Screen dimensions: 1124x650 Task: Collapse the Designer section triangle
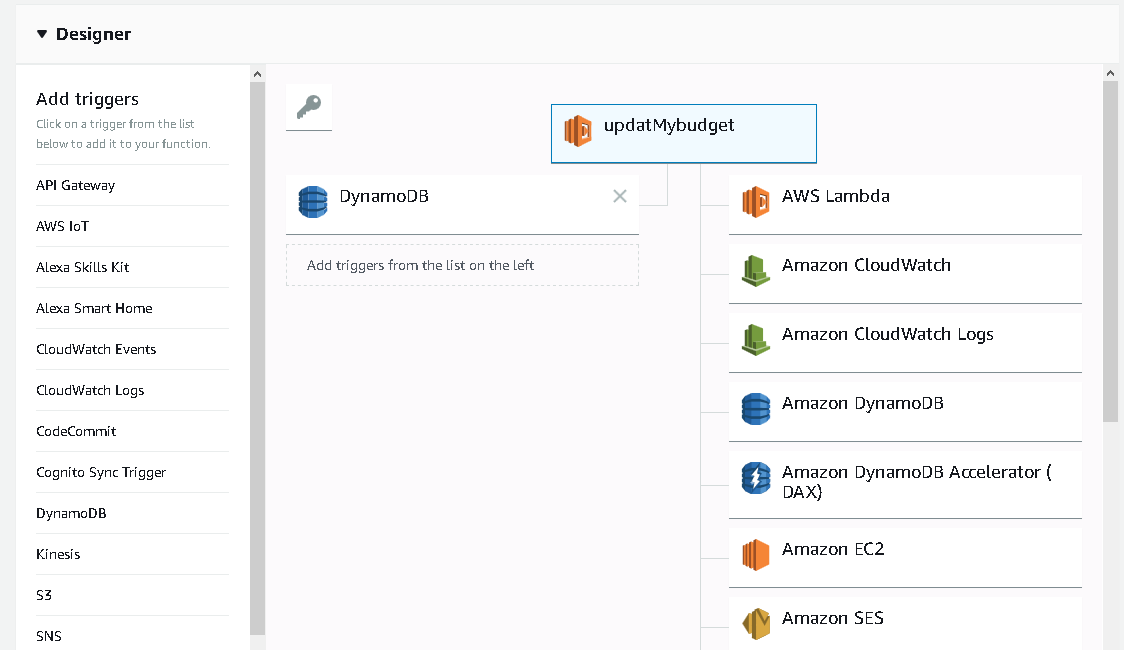(x=42, y=34)
